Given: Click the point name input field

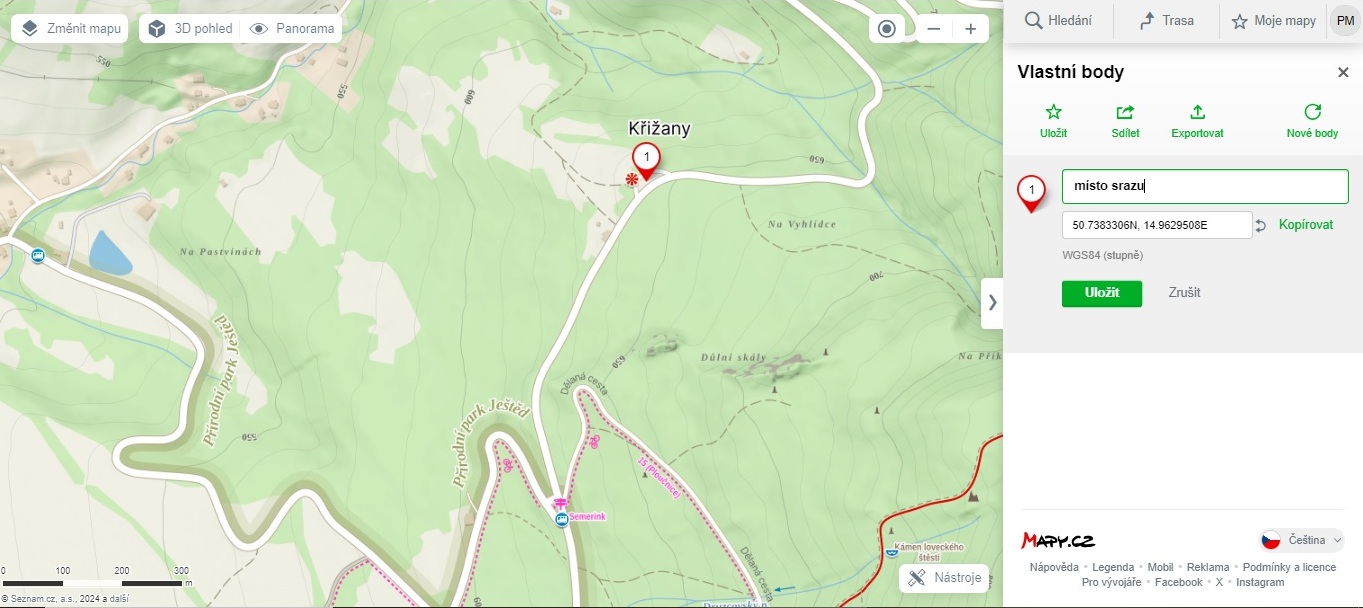Looking at the screenshot, I should point(1205,186).
